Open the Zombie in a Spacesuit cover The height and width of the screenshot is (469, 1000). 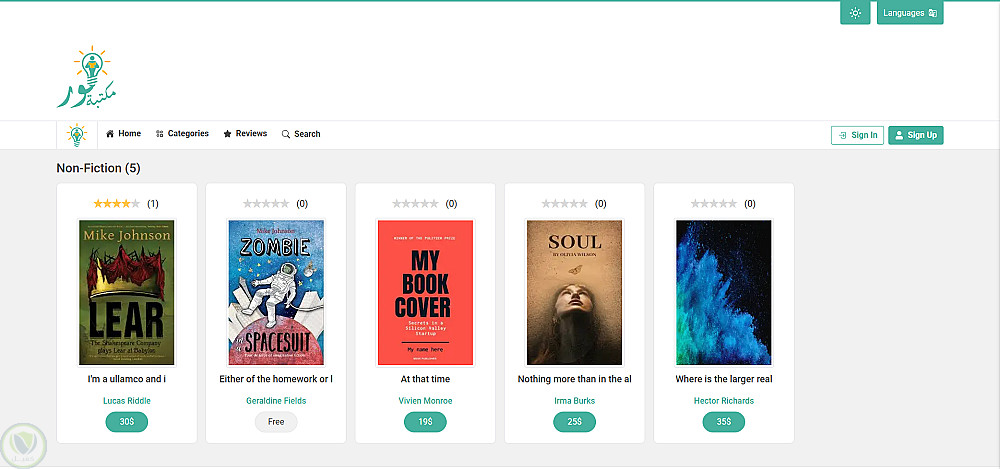coord(276,292)
